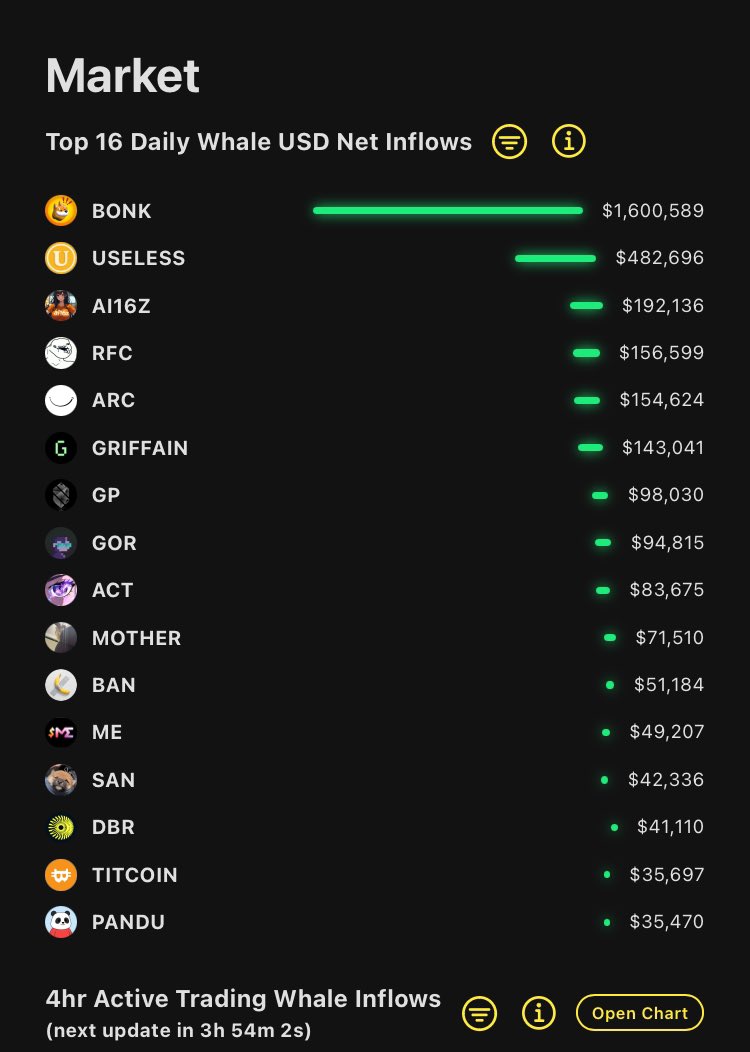
Task: Click the BONK token icon
Action: click(x=61, y=211)
